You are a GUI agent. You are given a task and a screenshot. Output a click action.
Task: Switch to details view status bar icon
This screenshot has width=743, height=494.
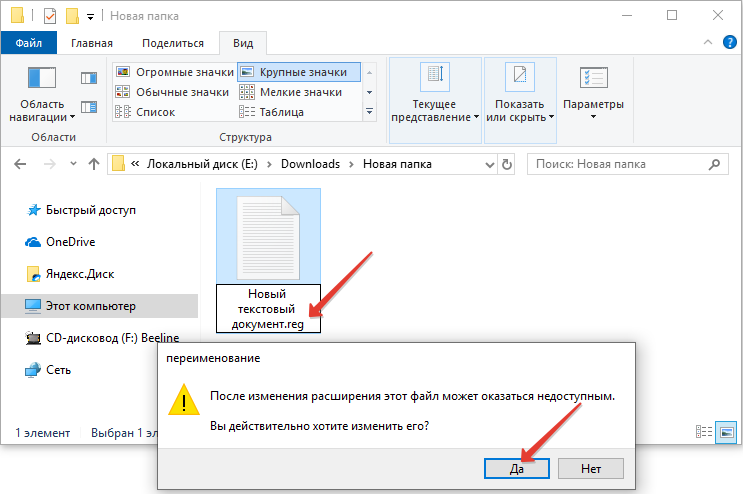[704, 432]
